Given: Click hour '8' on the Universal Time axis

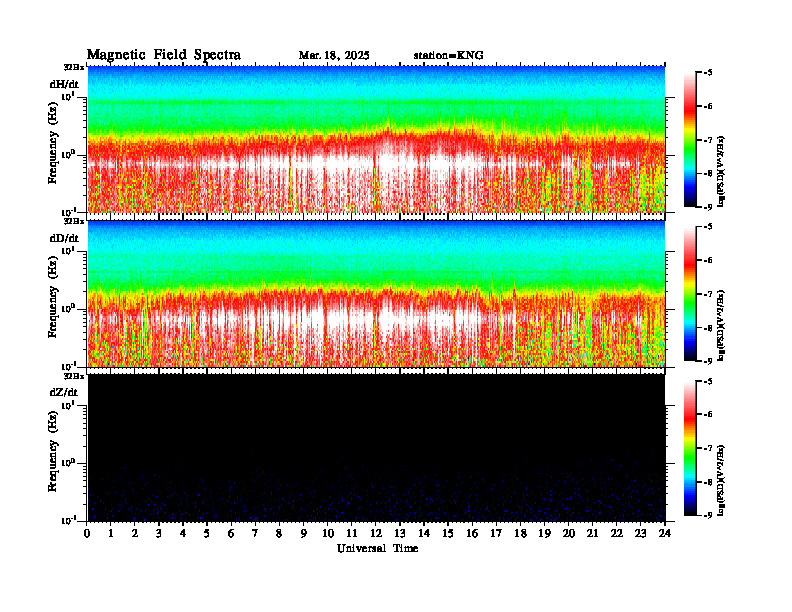Looking at the screenshot, I should pos(279,533).
